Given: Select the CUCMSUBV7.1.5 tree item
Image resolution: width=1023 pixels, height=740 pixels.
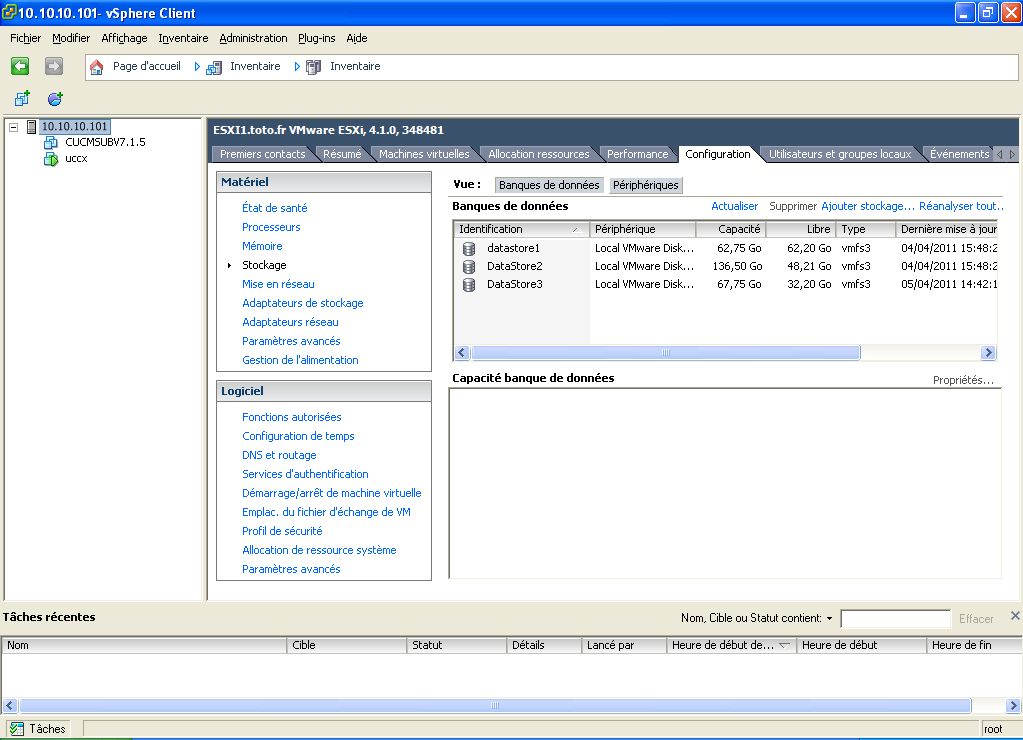Looking at the screenshot, I should click(105, 142).
